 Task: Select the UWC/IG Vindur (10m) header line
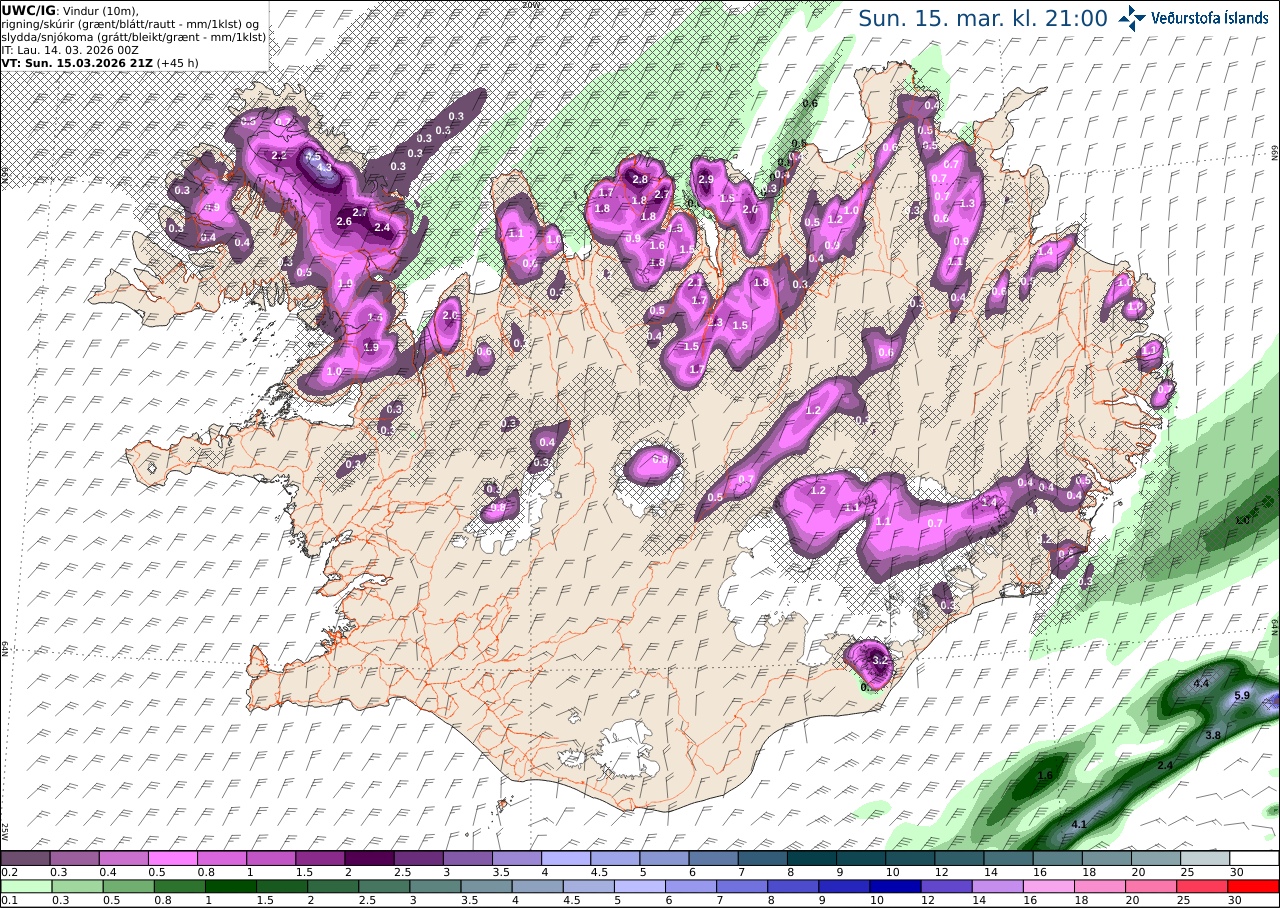pyautogui.click(x=68, y=10)
